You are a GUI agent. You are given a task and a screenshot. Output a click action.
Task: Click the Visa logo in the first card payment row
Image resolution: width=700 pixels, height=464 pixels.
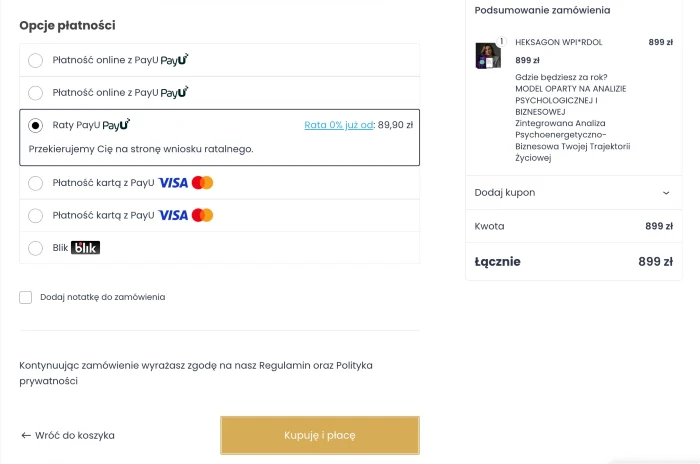click(173, 183)
